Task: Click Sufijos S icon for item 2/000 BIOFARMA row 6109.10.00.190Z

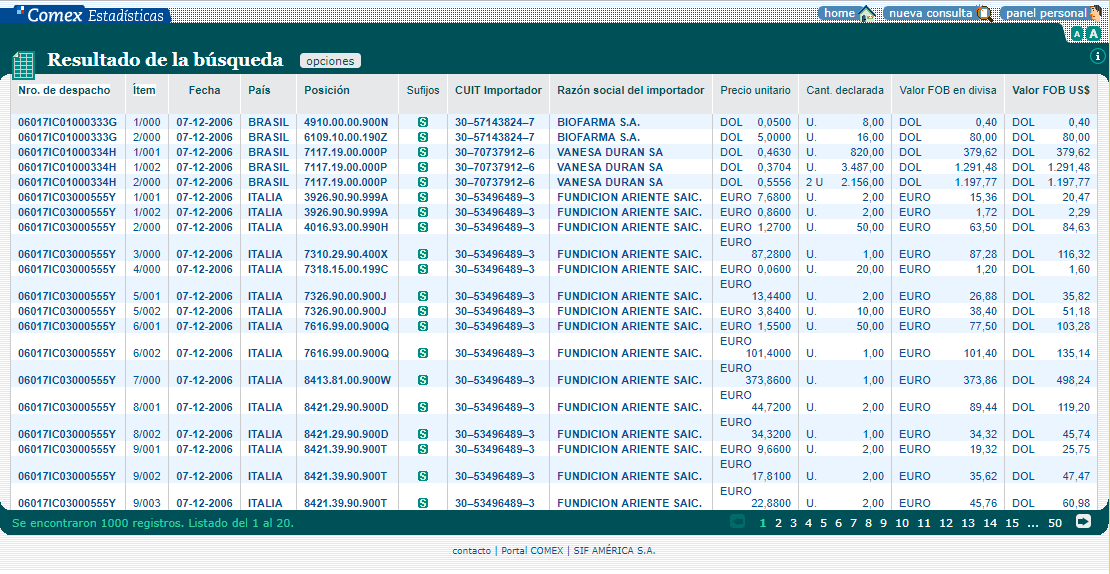Action: point(423,137)
